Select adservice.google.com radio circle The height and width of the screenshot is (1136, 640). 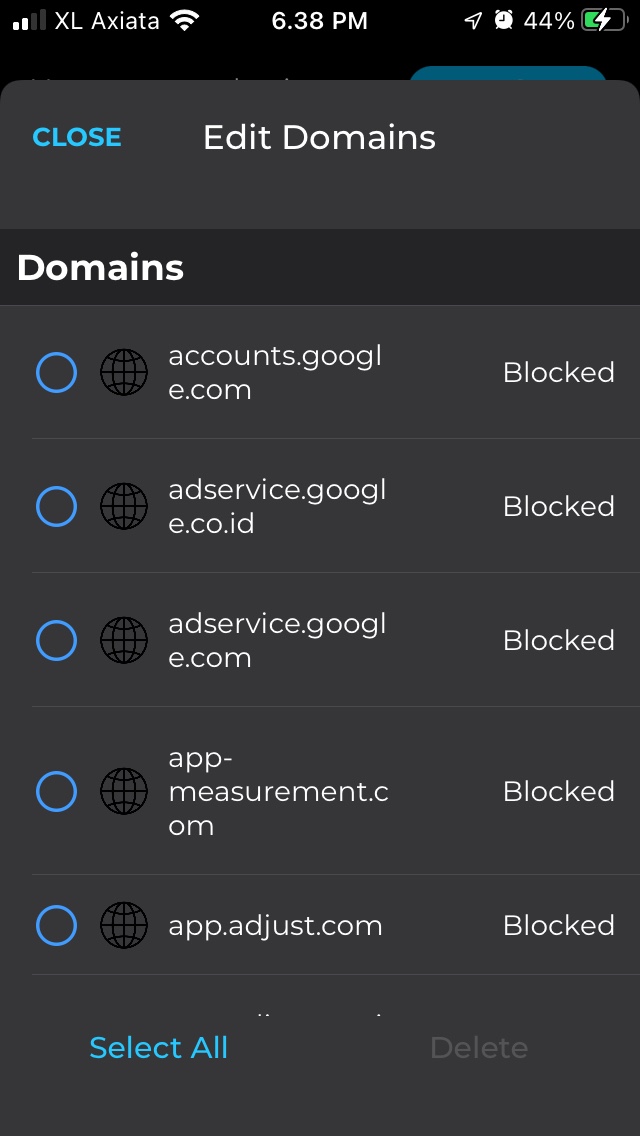click(56, 640)
